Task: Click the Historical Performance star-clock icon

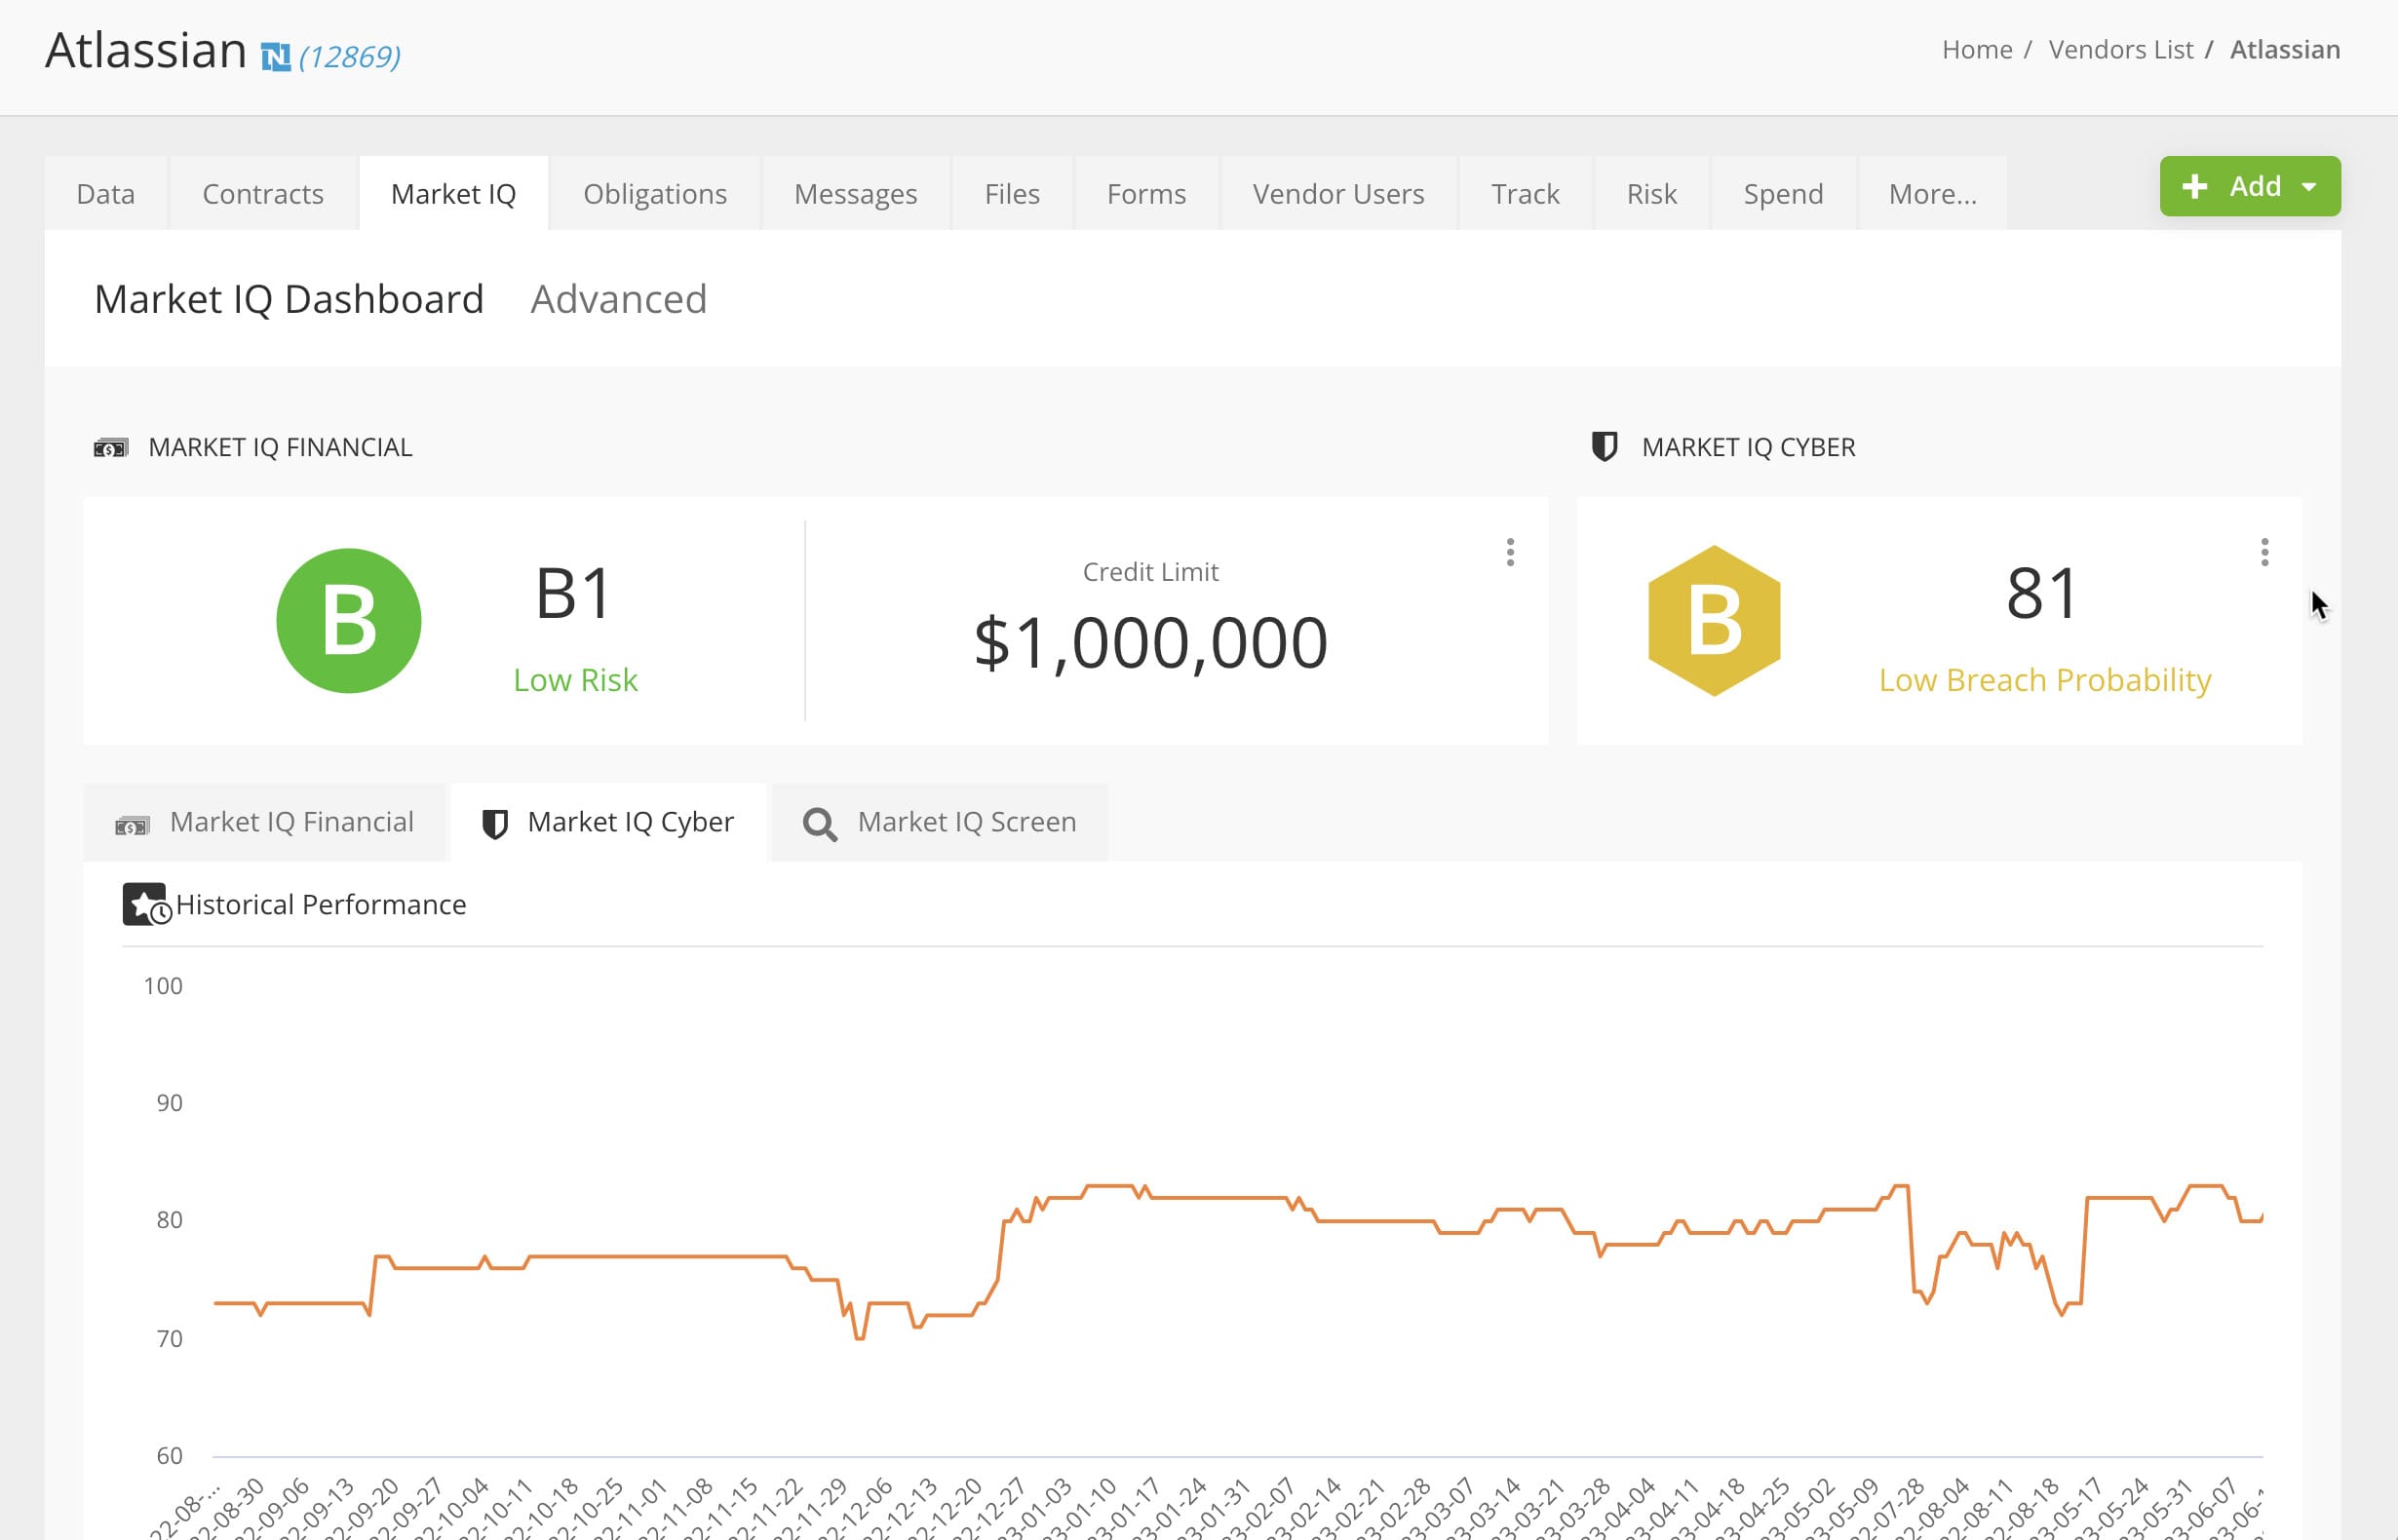Action: pos(146,904)
